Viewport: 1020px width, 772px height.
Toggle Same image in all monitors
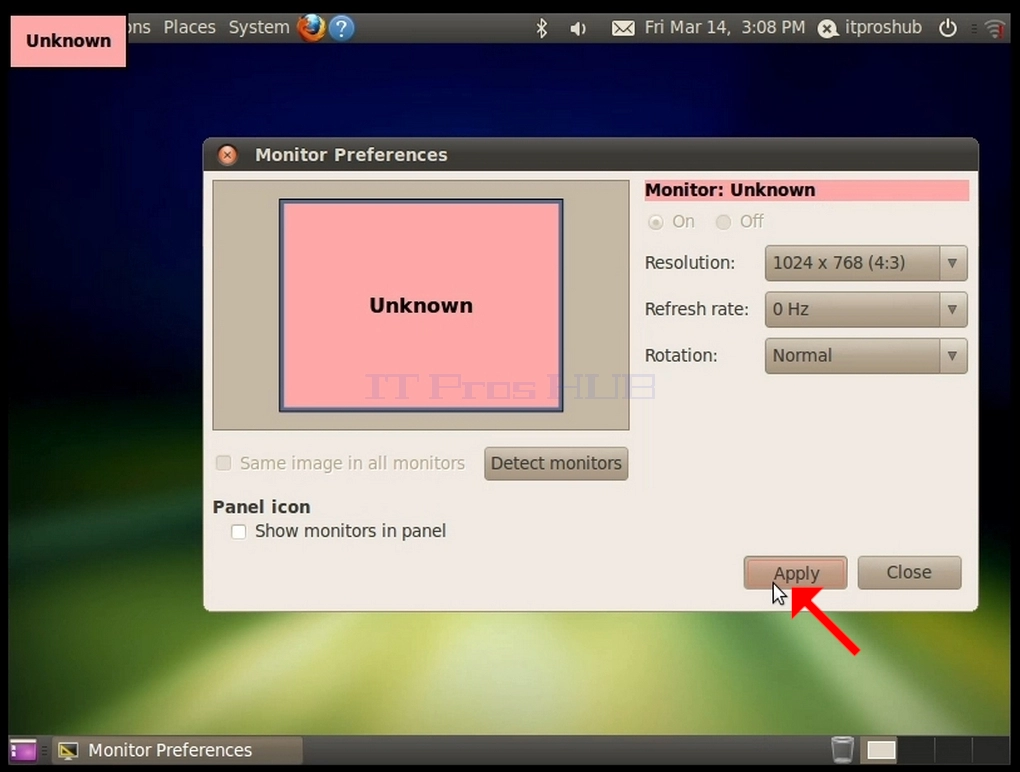pos(223,463)
